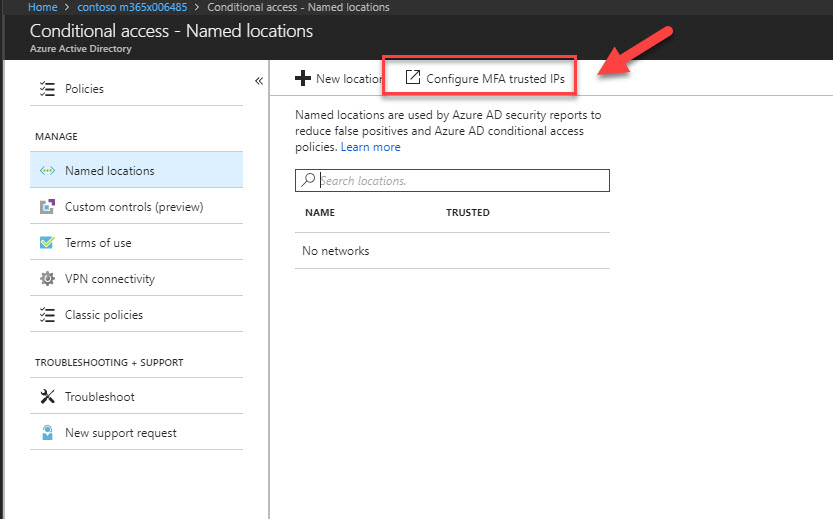Viewport: 833px width, 519px height.
Task: Click the Classic policies list icon
Action: (x=47, y=314)
